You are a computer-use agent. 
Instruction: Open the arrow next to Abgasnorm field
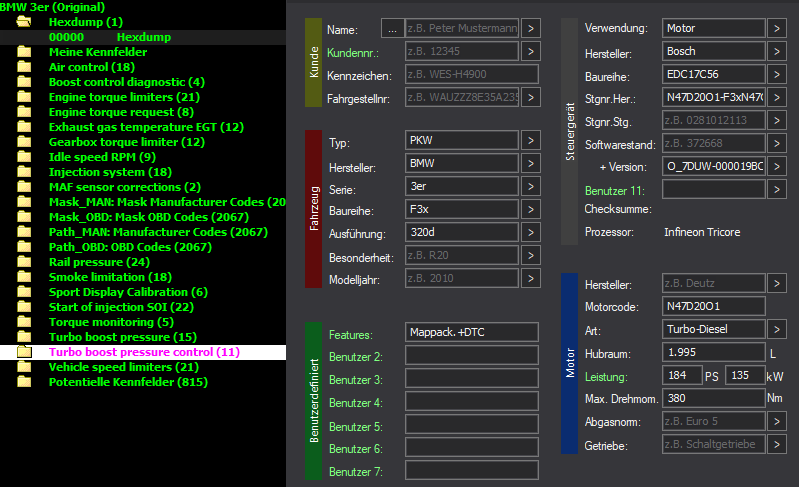coord(777,421)
